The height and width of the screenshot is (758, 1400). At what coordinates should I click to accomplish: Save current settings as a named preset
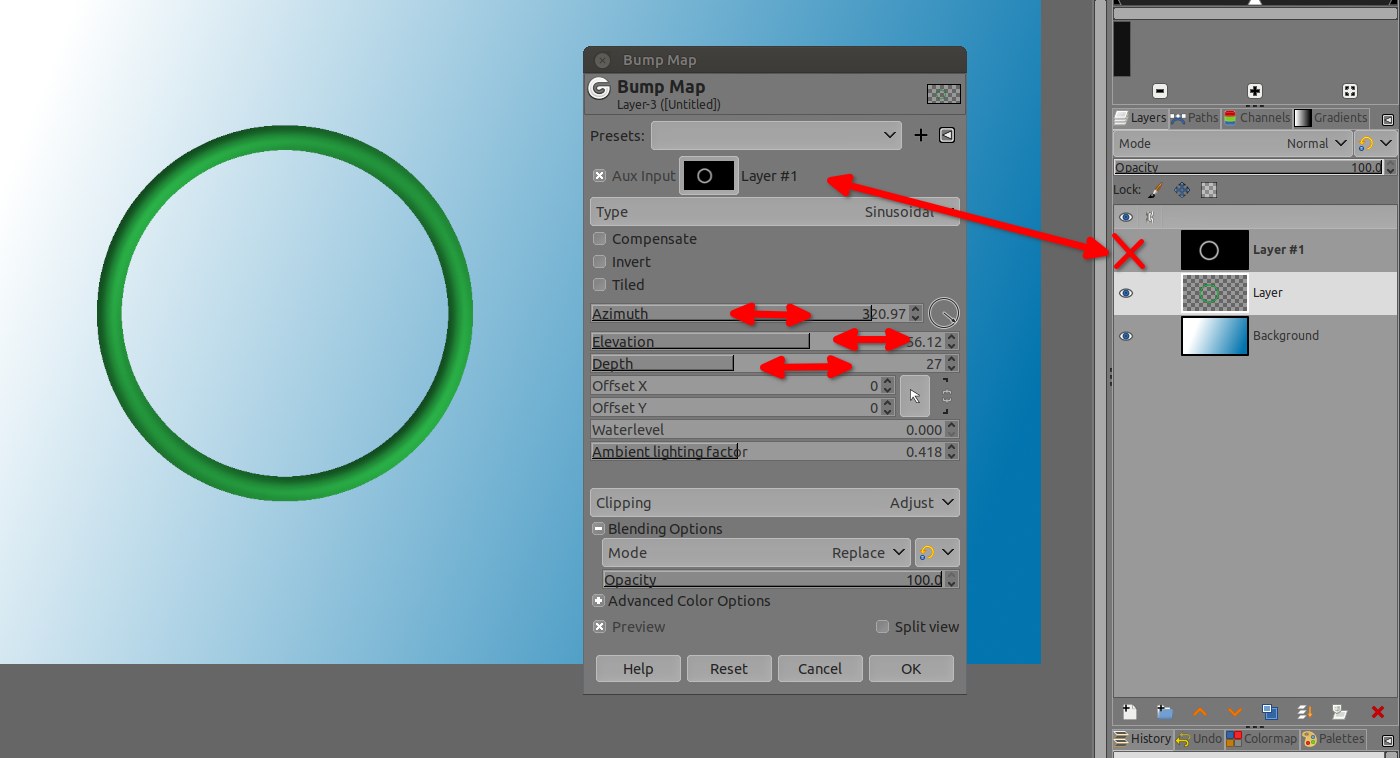(x=921, y=135)
